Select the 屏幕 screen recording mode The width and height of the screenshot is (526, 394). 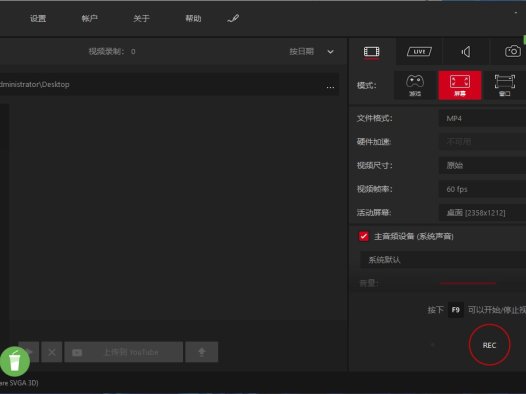pyautogui.click(x=460, y=85)
